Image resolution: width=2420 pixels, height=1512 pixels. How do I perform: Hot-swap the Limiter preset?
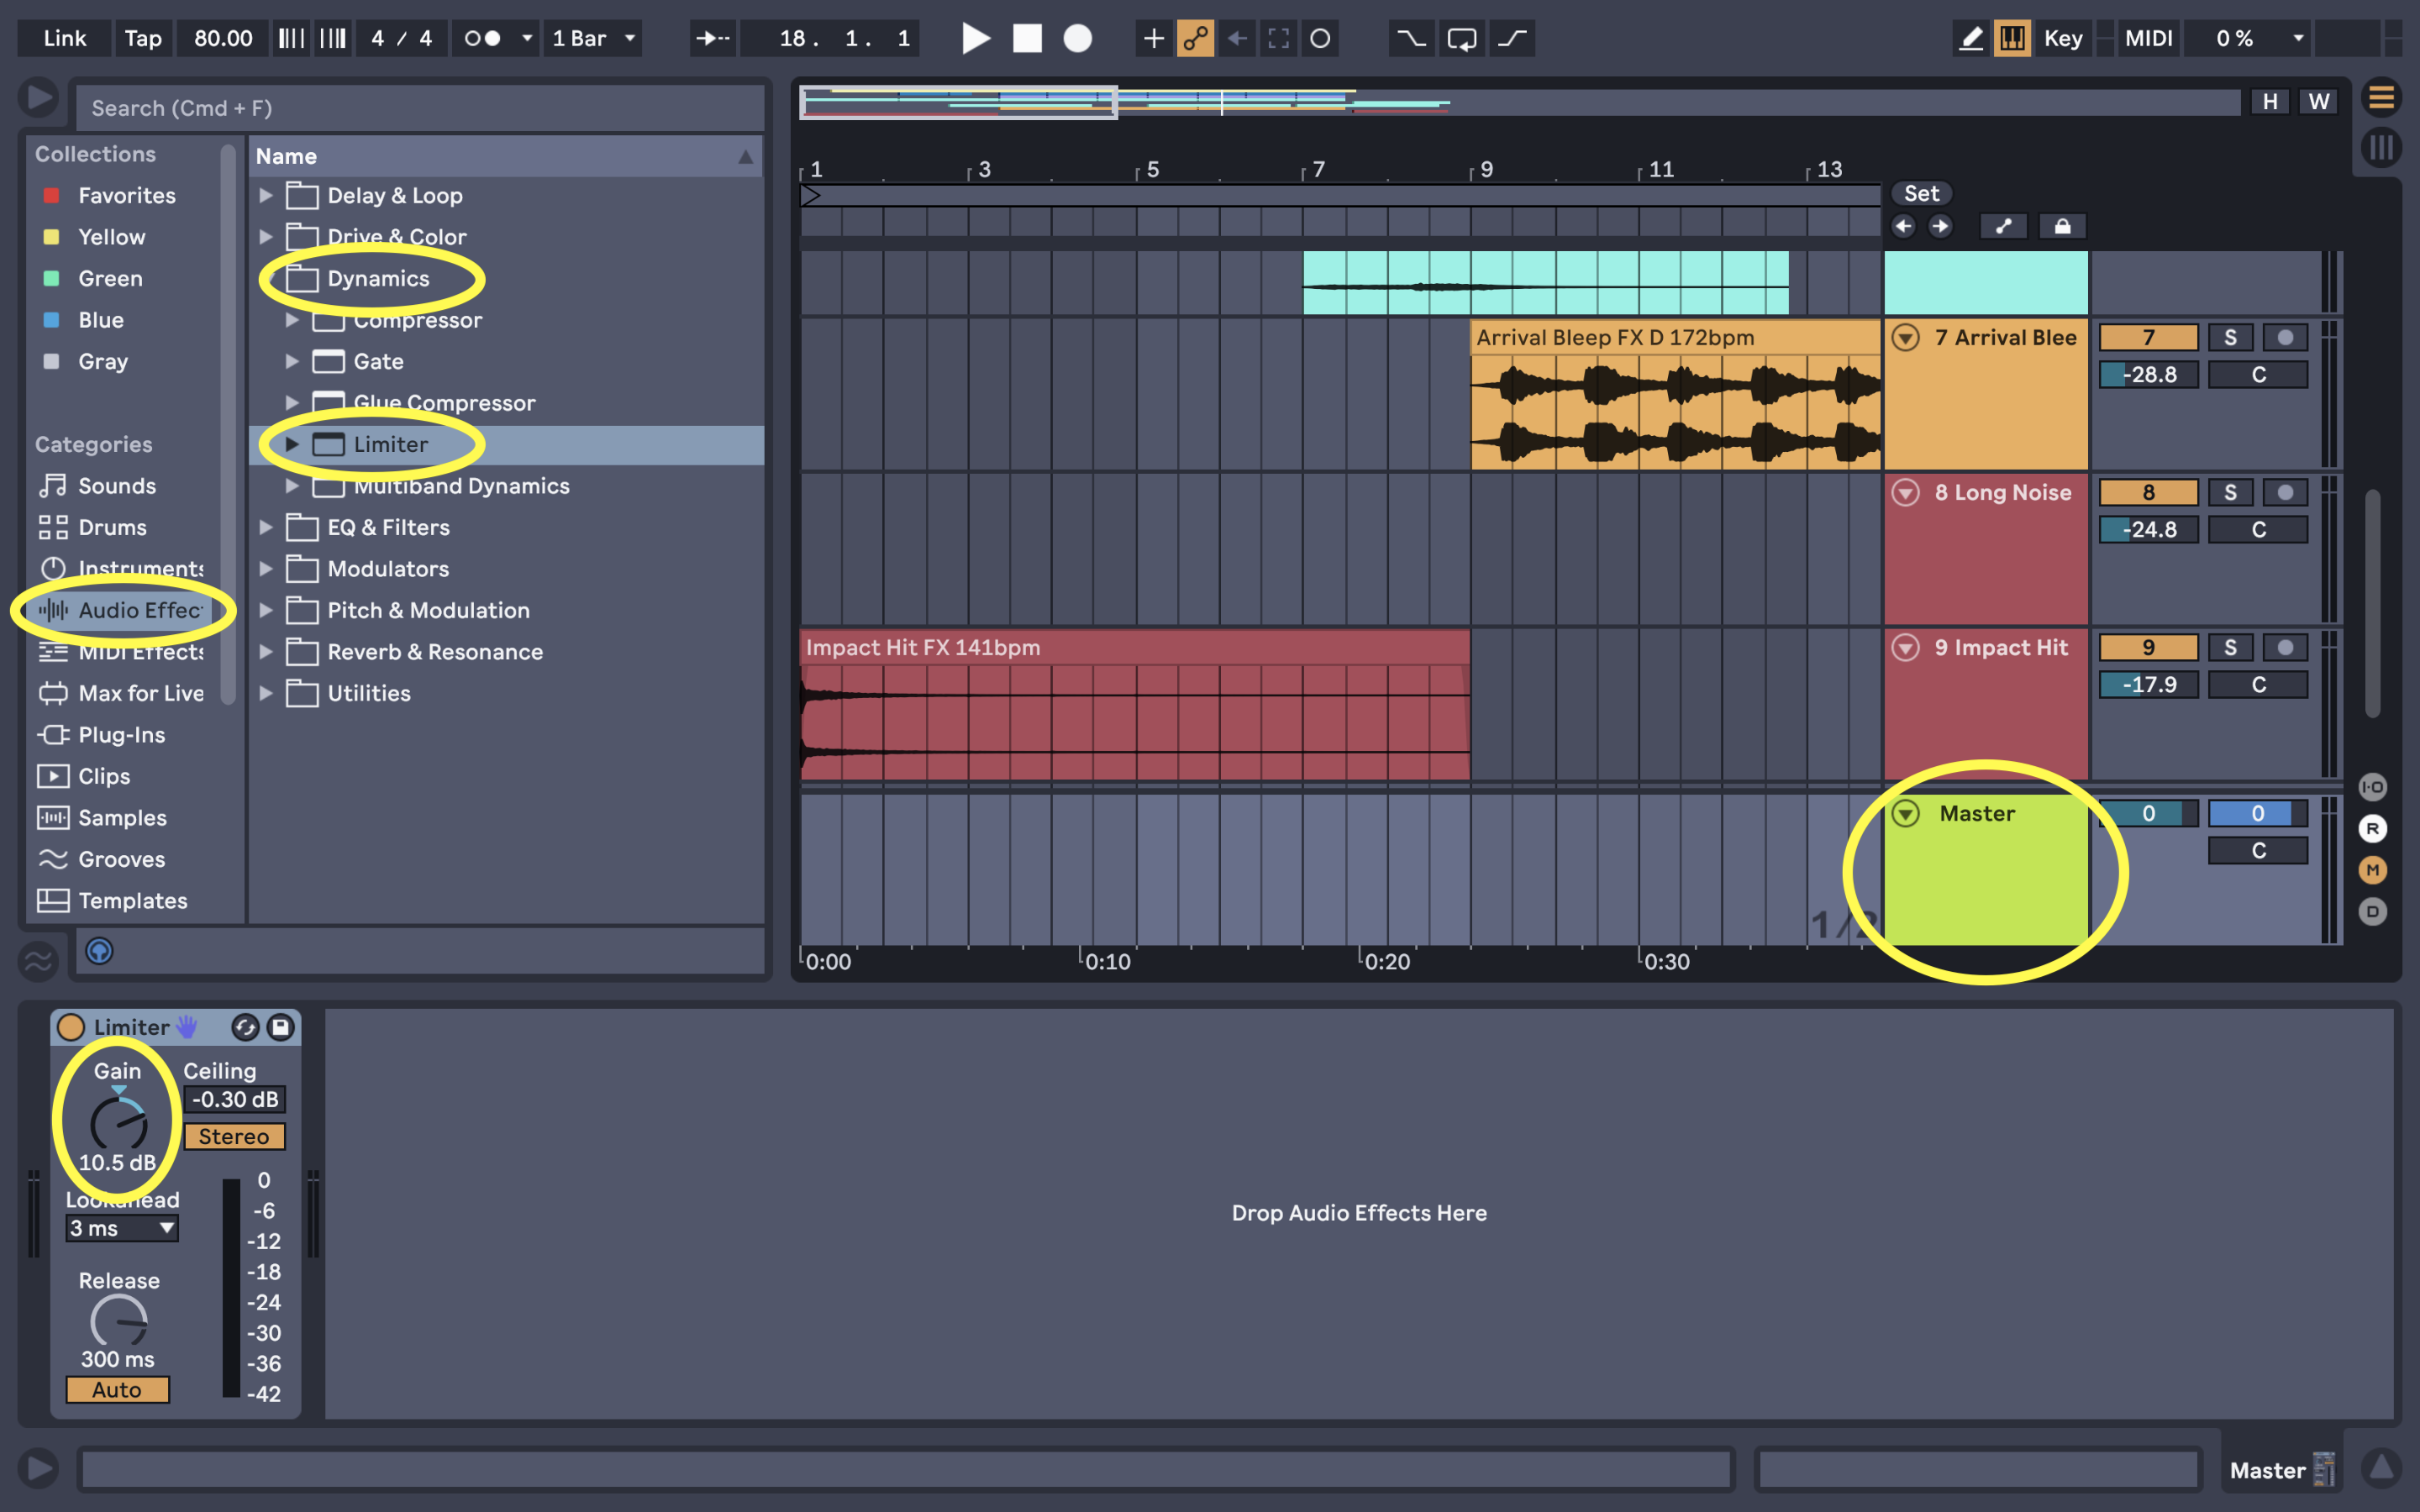click(x=245, y=1026)
